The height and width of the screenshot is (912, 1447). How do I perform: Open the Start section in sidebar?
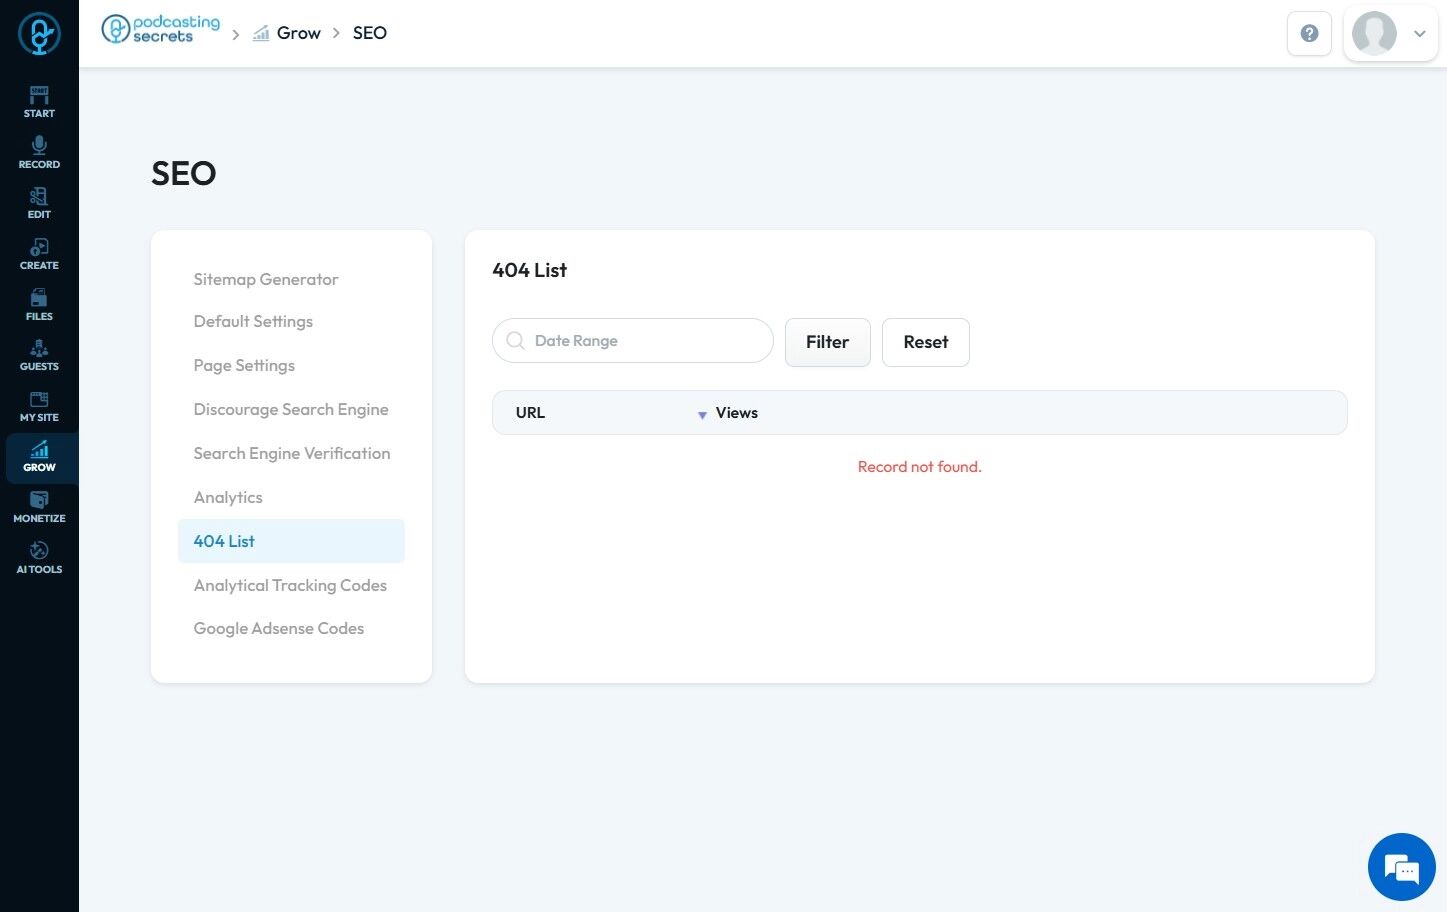[39, 102]
